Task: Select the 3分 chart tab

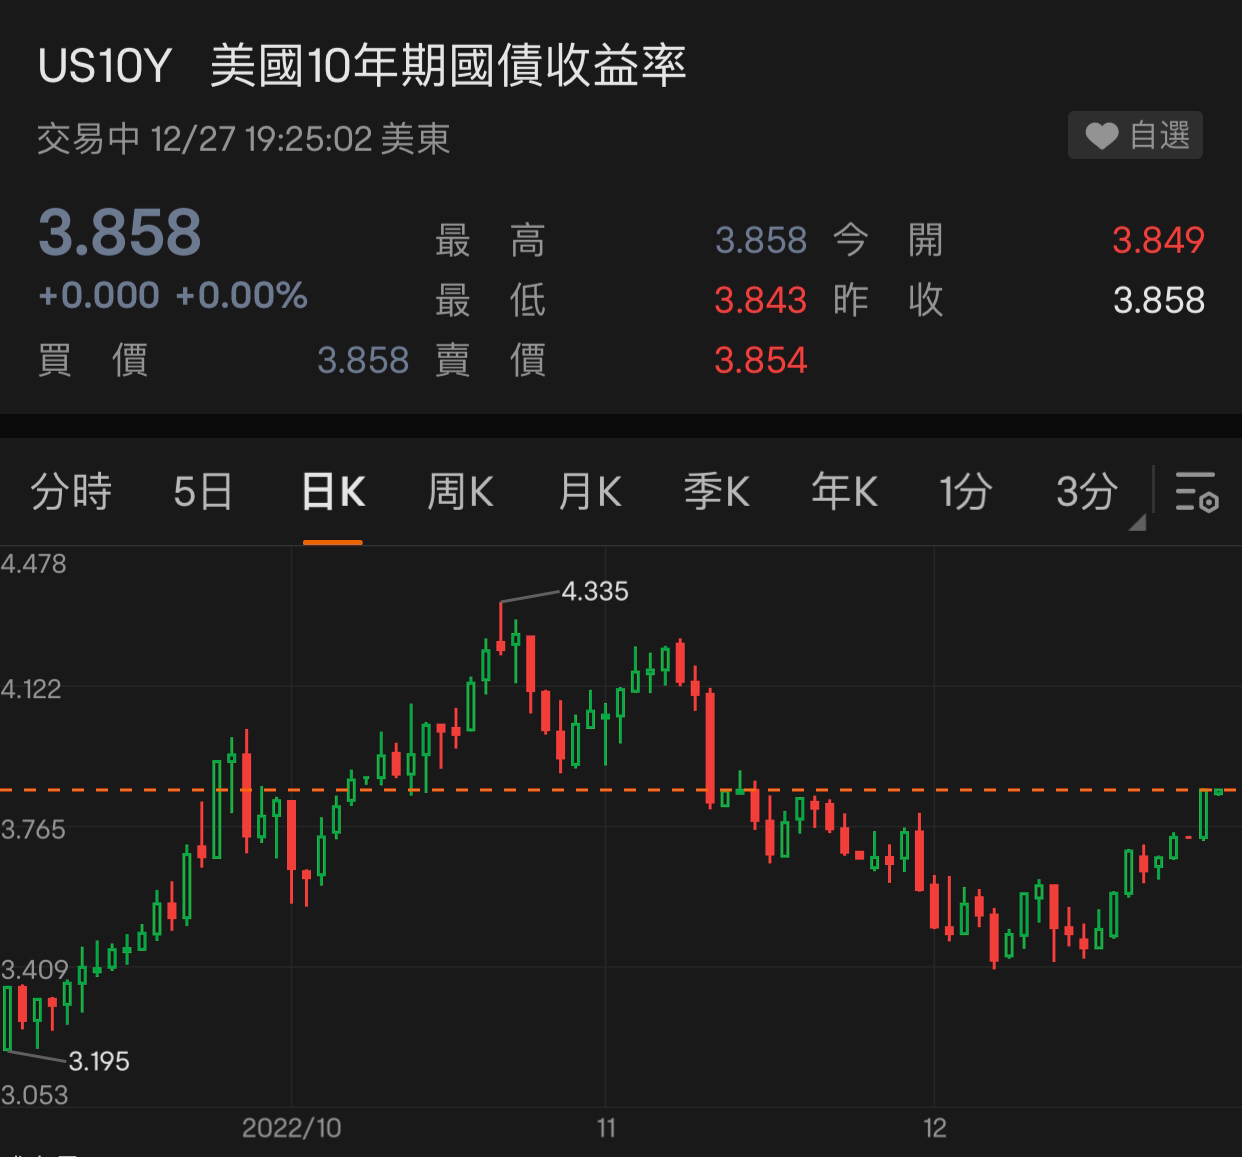Action: point(1086,491)
